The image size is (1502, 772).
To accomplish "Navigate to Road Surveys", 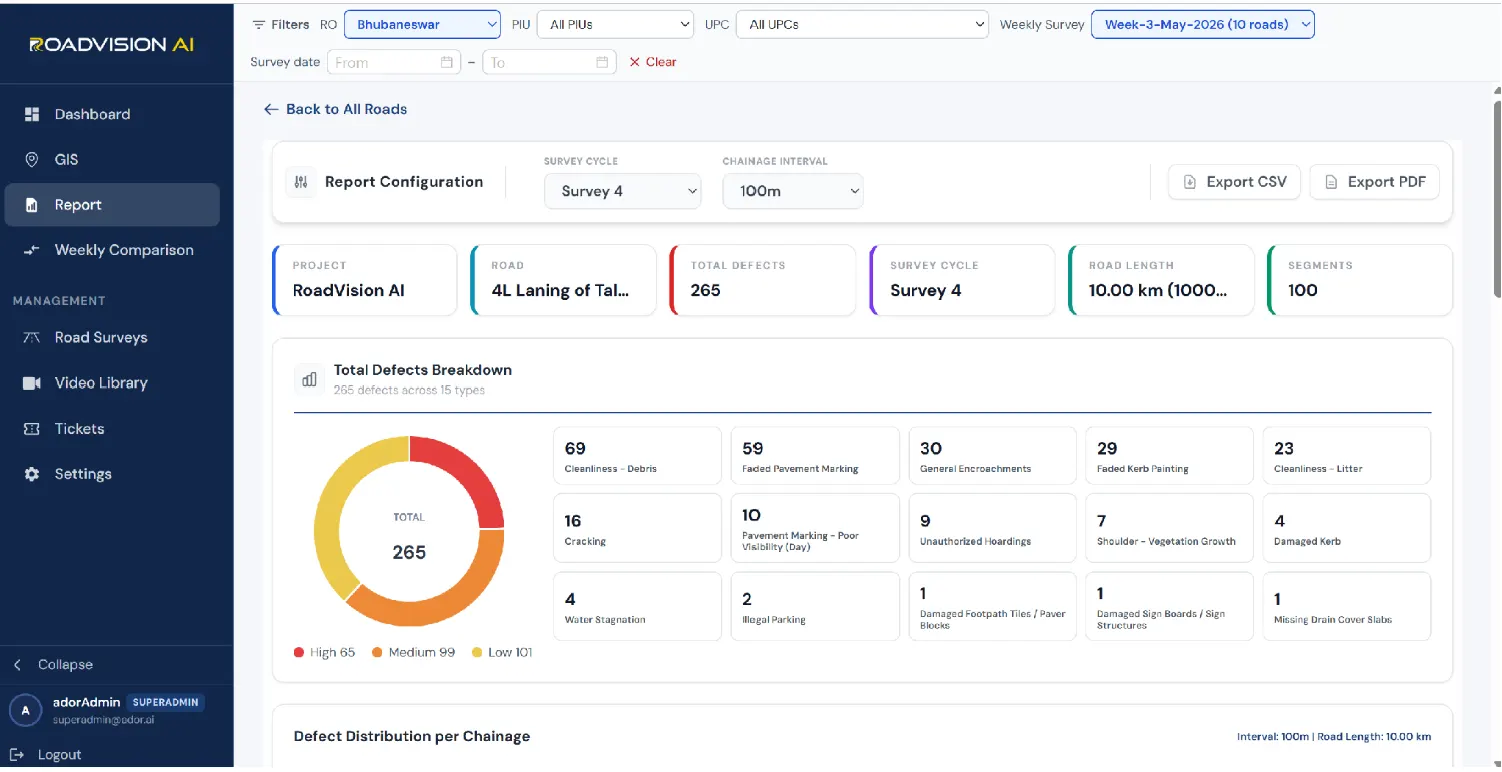I will (112, 338).
